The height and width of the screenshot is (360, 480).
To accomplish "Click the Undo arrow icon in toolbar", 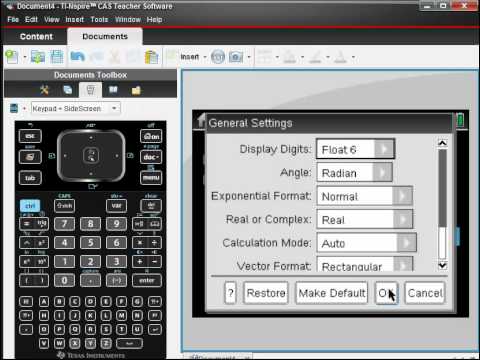I will (77, 57).
